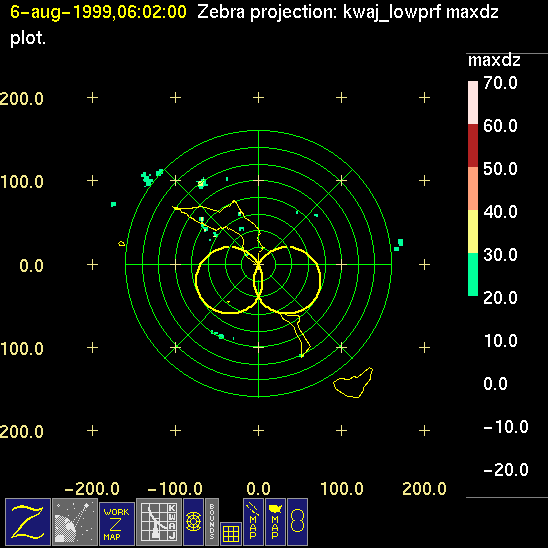Click the 60.0–70.0 pale pink color band
The width and height of the screenshot is (548, 548).
click(x=473, y=102)
